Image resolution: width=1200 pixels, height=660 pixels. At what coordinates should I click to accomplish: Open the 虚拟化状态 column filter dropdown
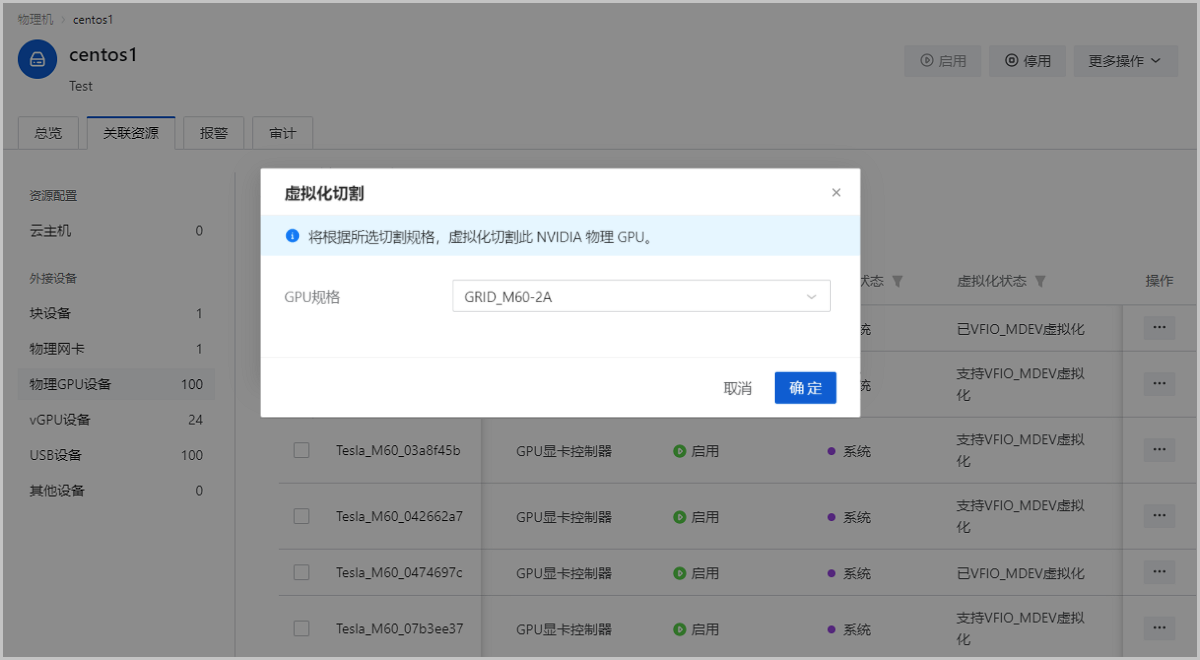1040,281
